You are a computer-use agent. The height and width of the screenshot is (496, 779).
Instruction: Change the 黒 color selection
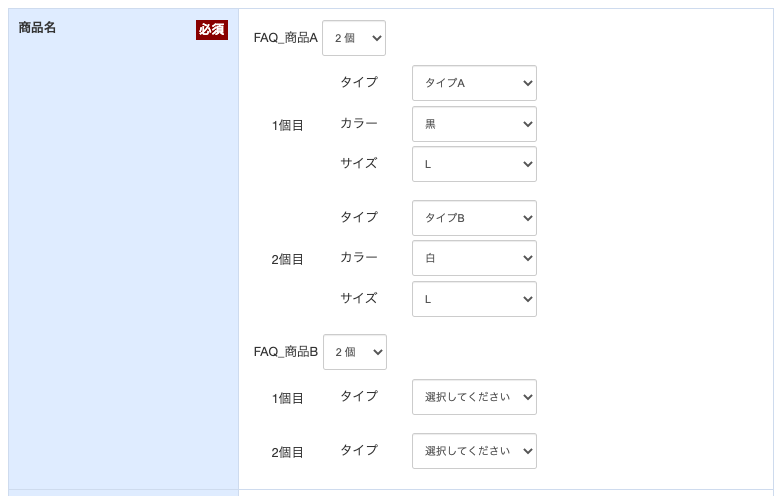pos(474,124)
